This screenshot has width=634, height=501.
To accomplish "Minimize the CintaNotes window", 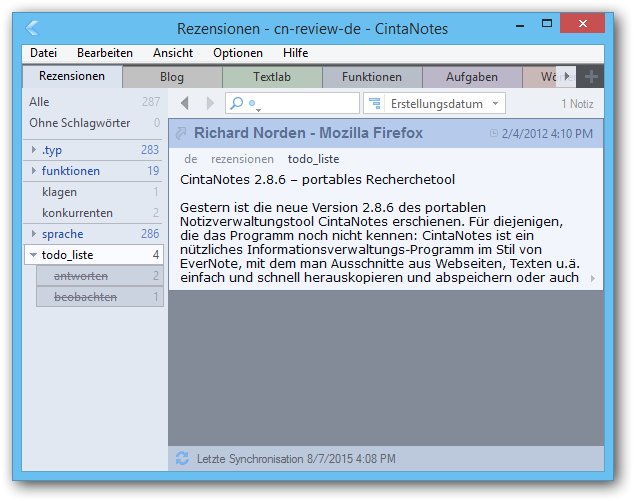I will click(520, 25).
